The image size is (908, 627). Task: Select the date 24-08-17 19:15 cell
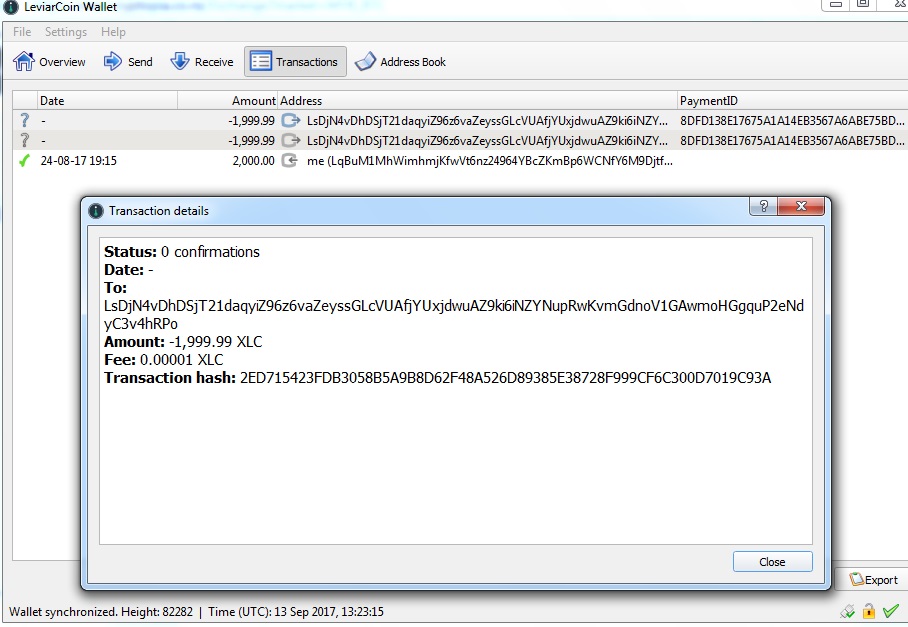pyautogui.click(x=78, y=161)
